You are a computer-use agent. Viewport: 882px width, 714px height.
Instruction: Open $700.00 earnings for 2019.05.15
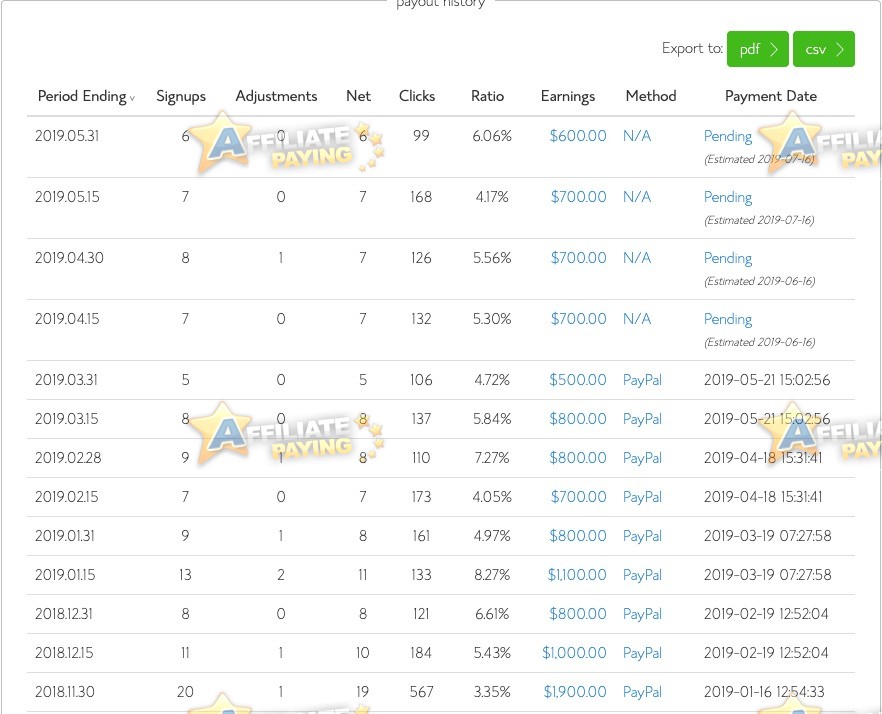coord(578,196)
